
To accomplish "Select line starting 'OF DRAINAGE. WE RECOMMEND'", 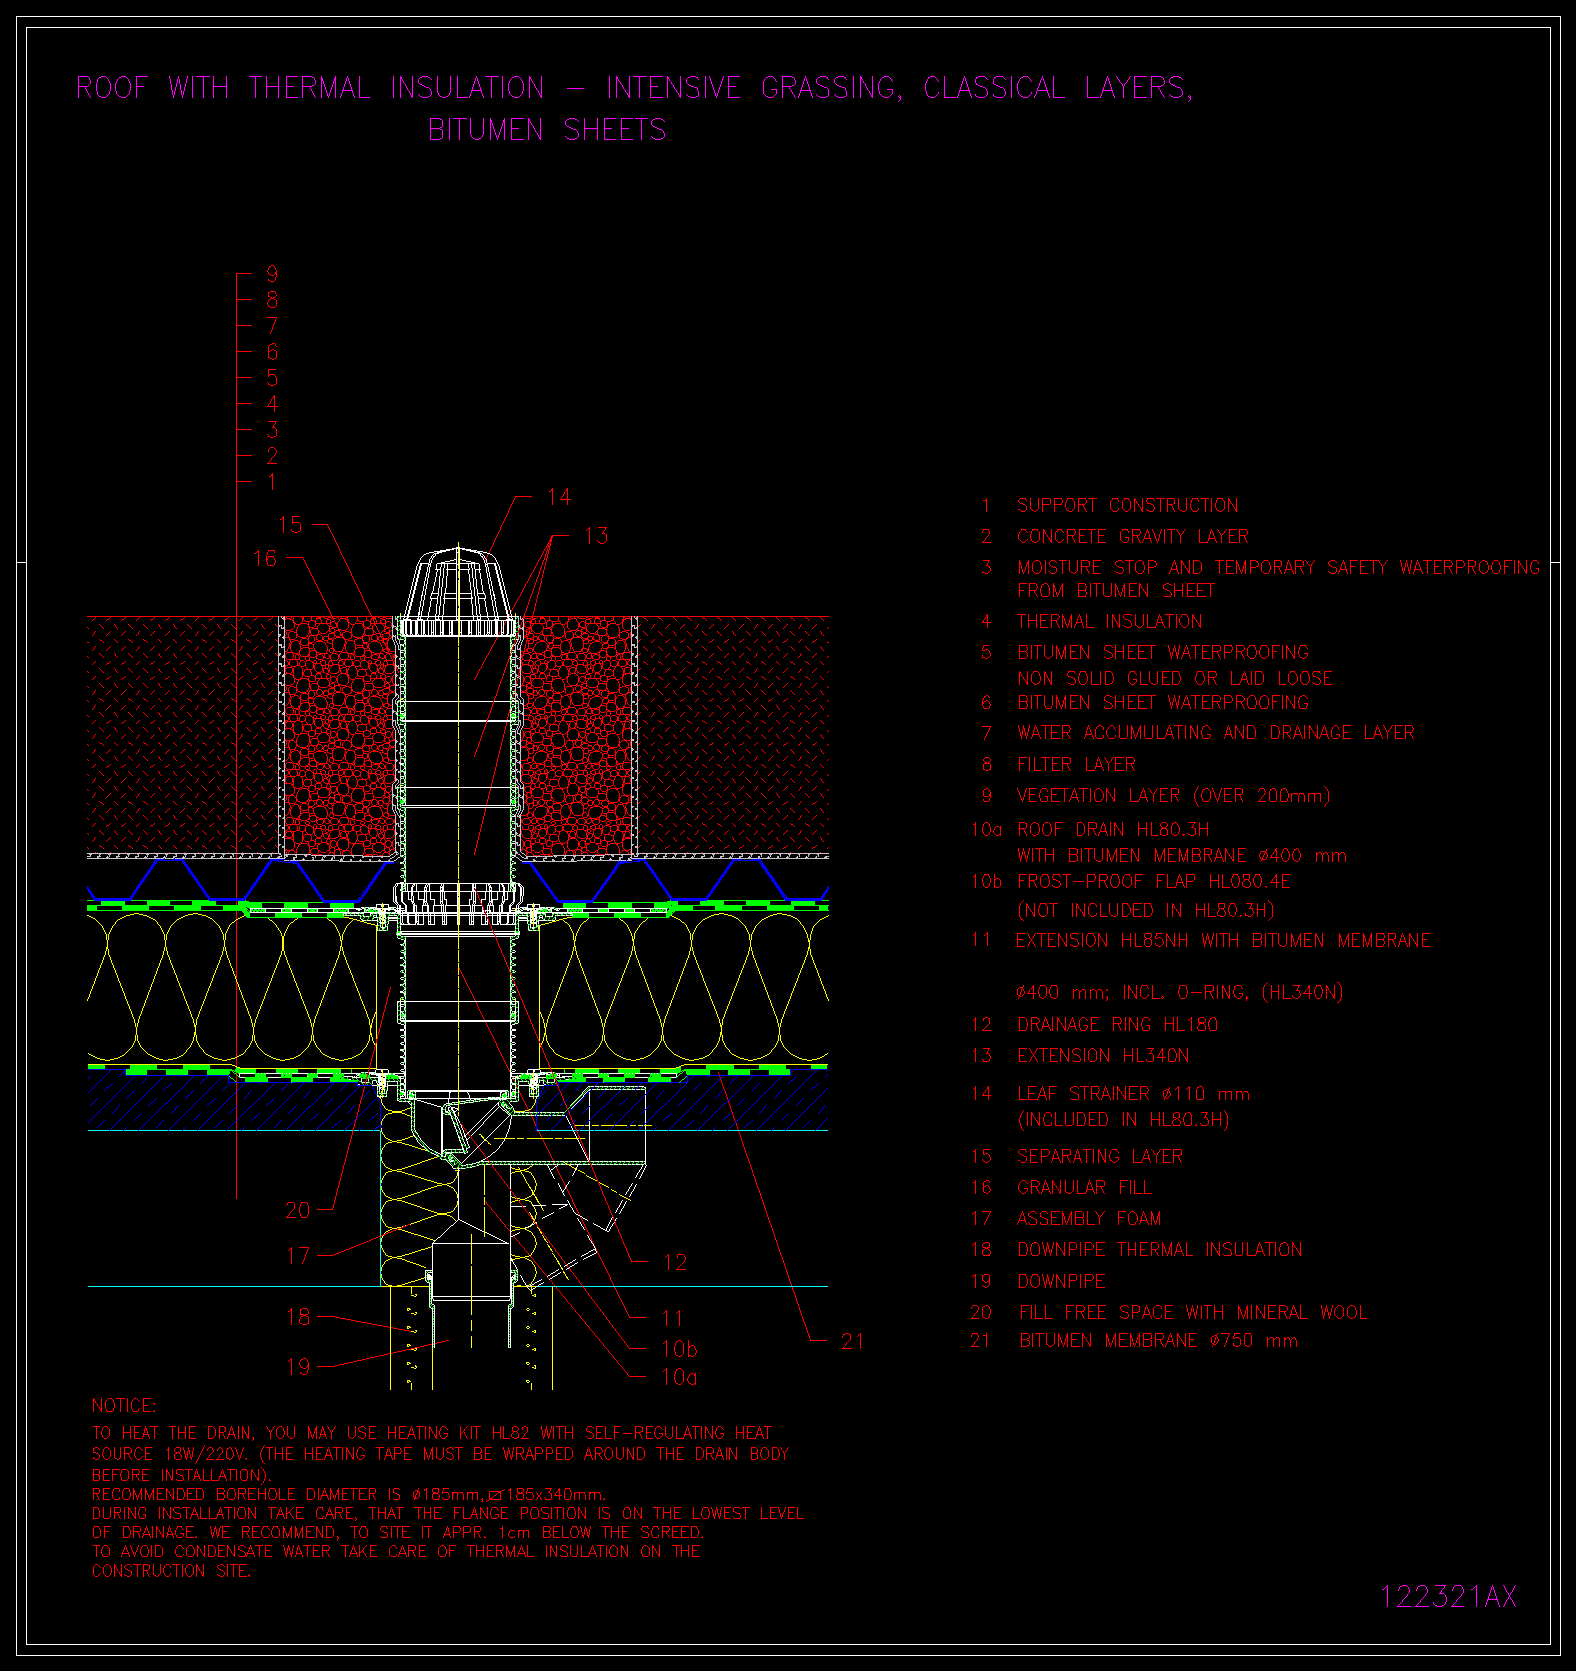I will pos(398,1532).
